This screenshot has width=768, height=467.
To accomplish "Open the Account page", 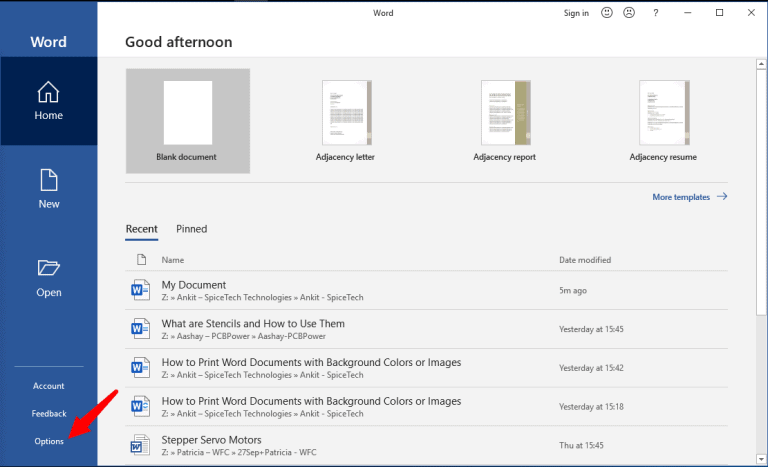I will pos(48,386).
